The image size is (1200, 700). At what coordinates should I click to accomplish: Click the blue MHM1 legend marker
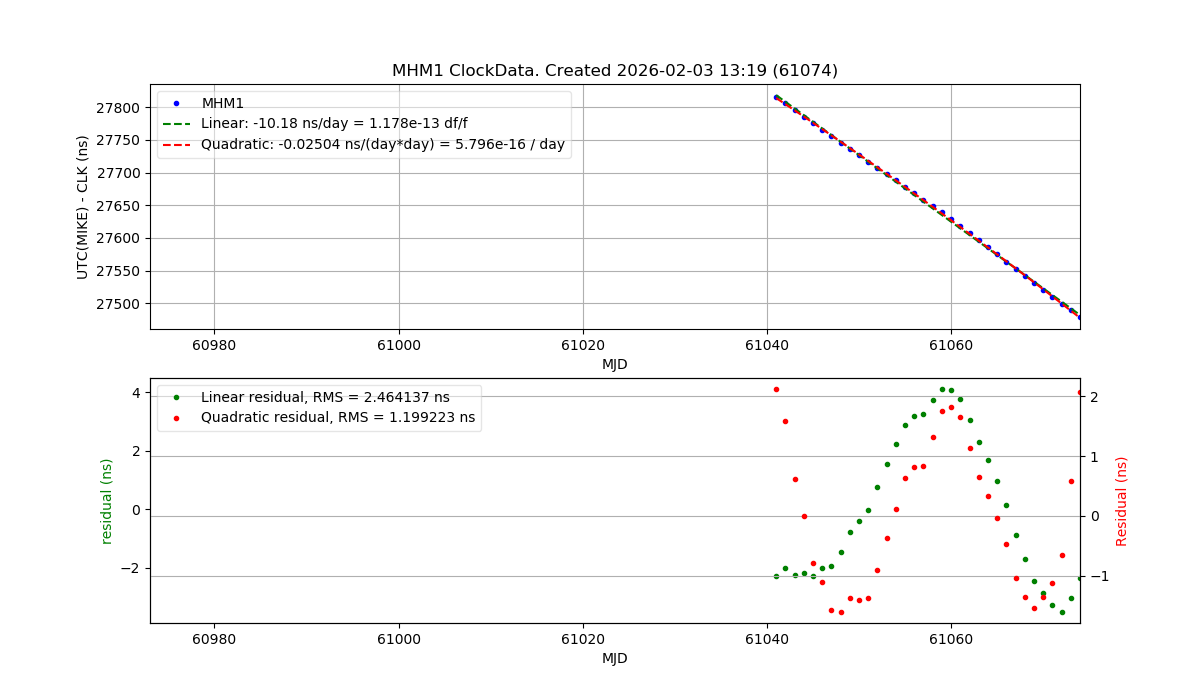pos(177,103)
